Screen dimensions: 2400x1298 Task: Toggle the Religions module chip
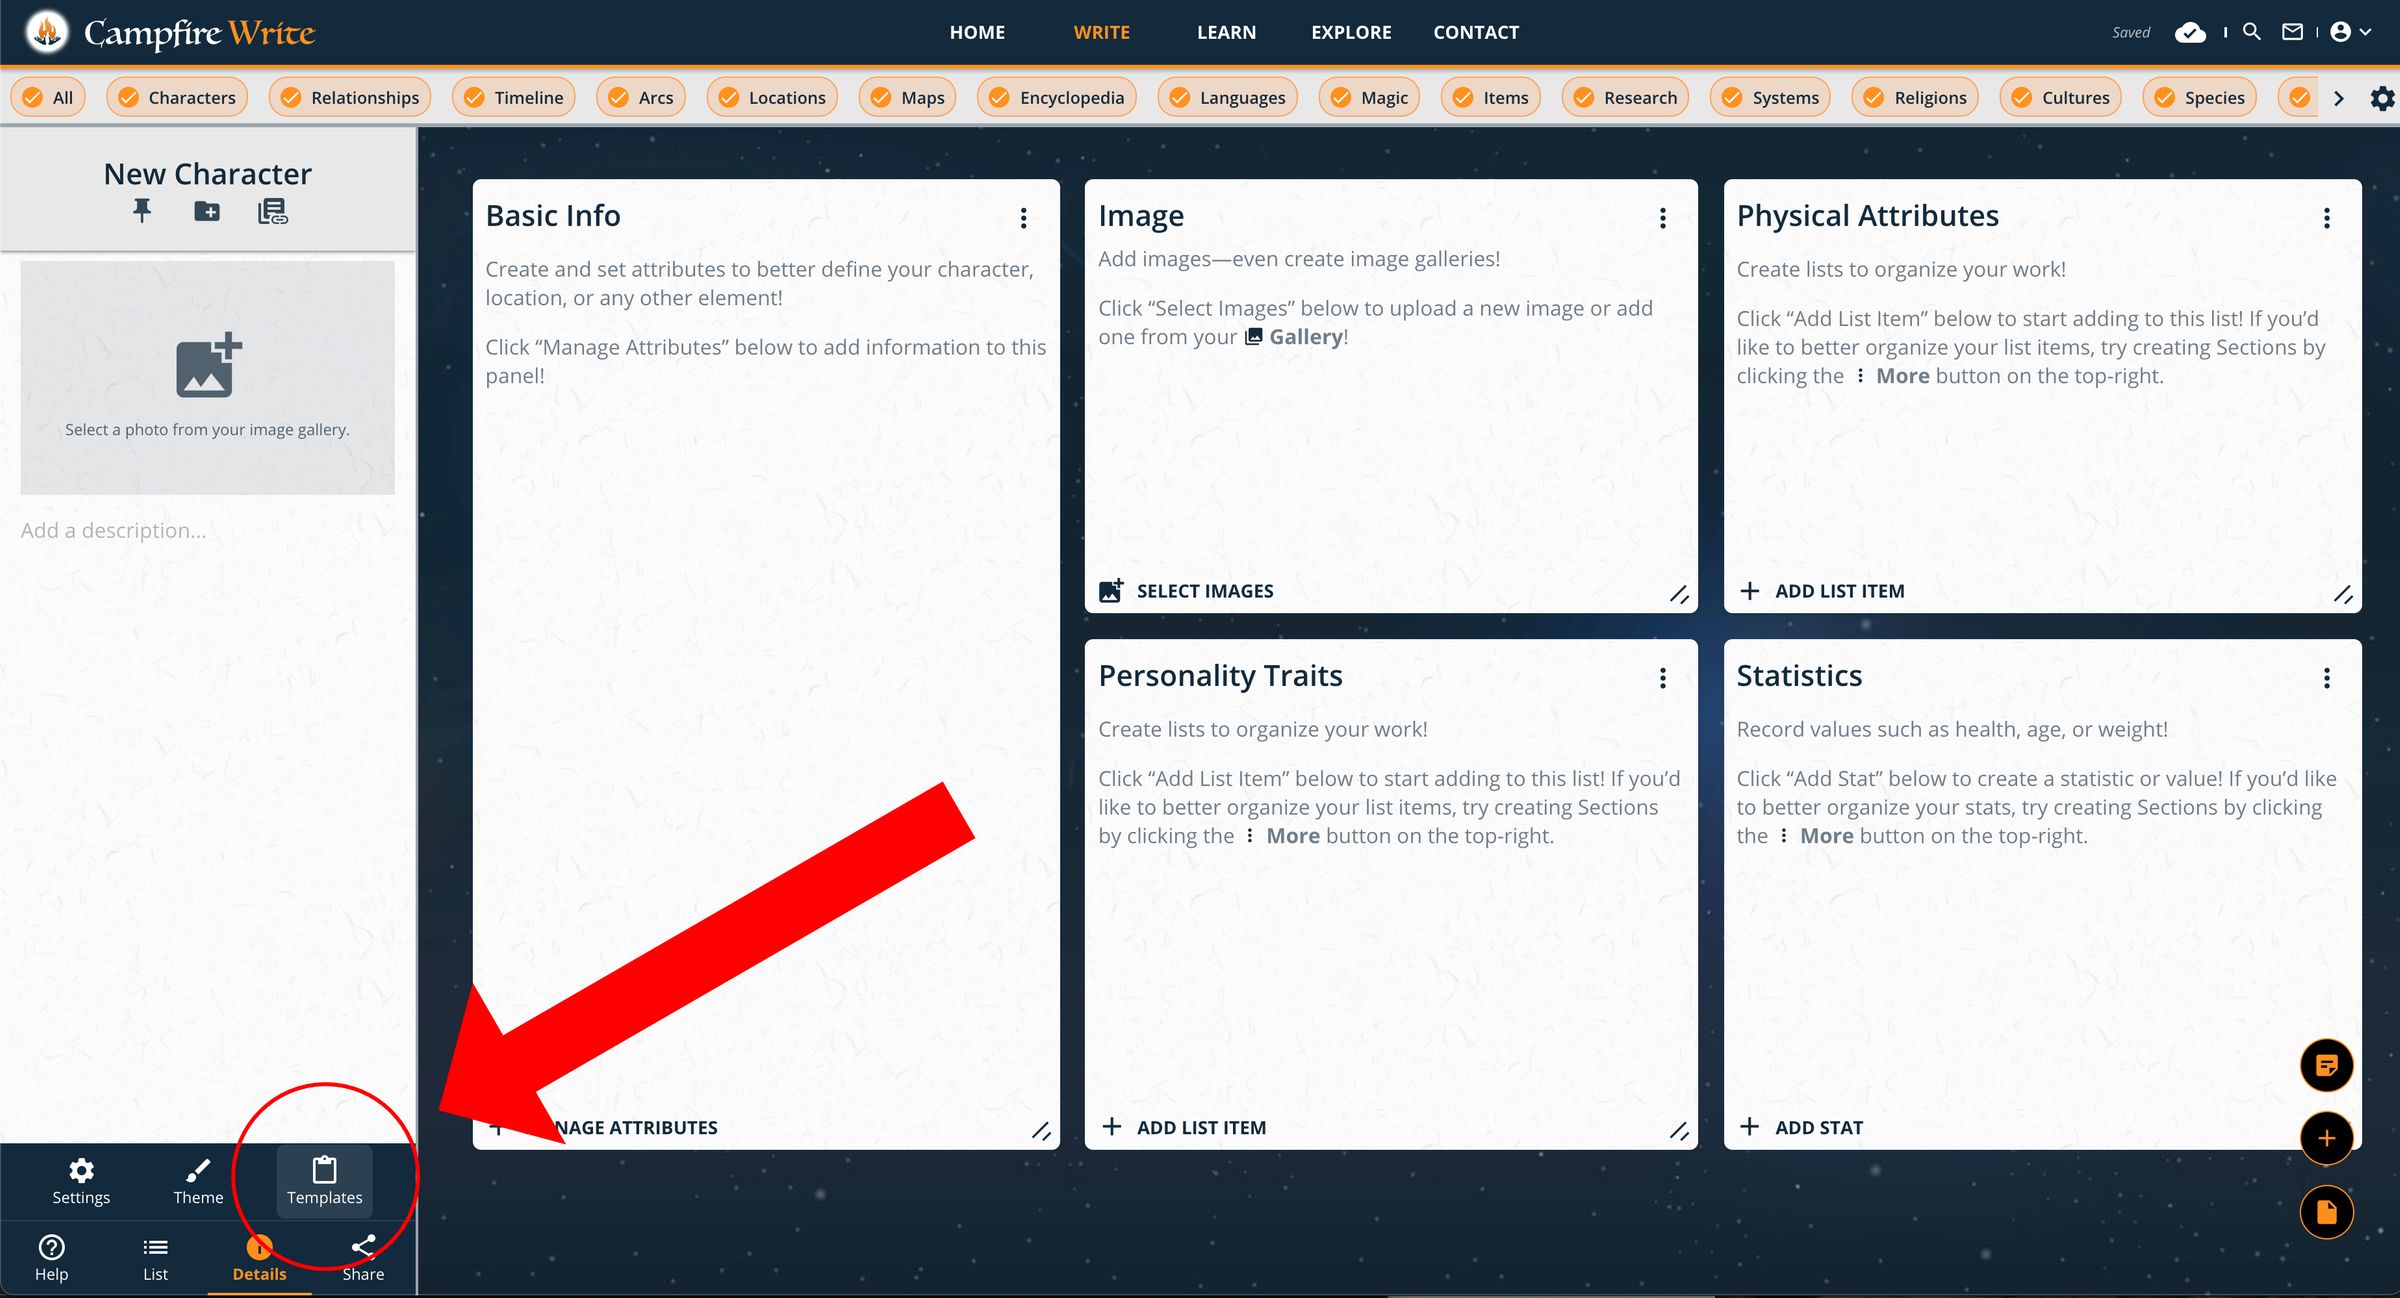tap(1915, 98)
